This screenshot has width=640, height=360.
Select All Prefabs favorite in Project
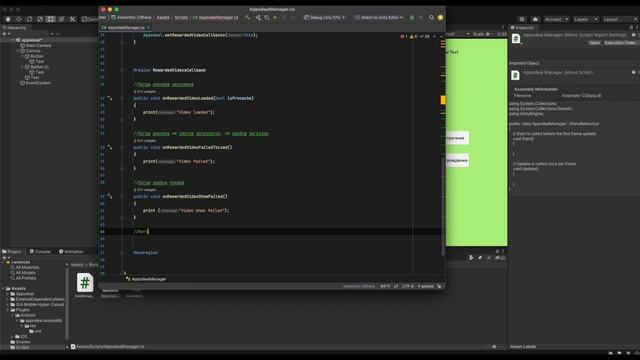pos(23,278)
